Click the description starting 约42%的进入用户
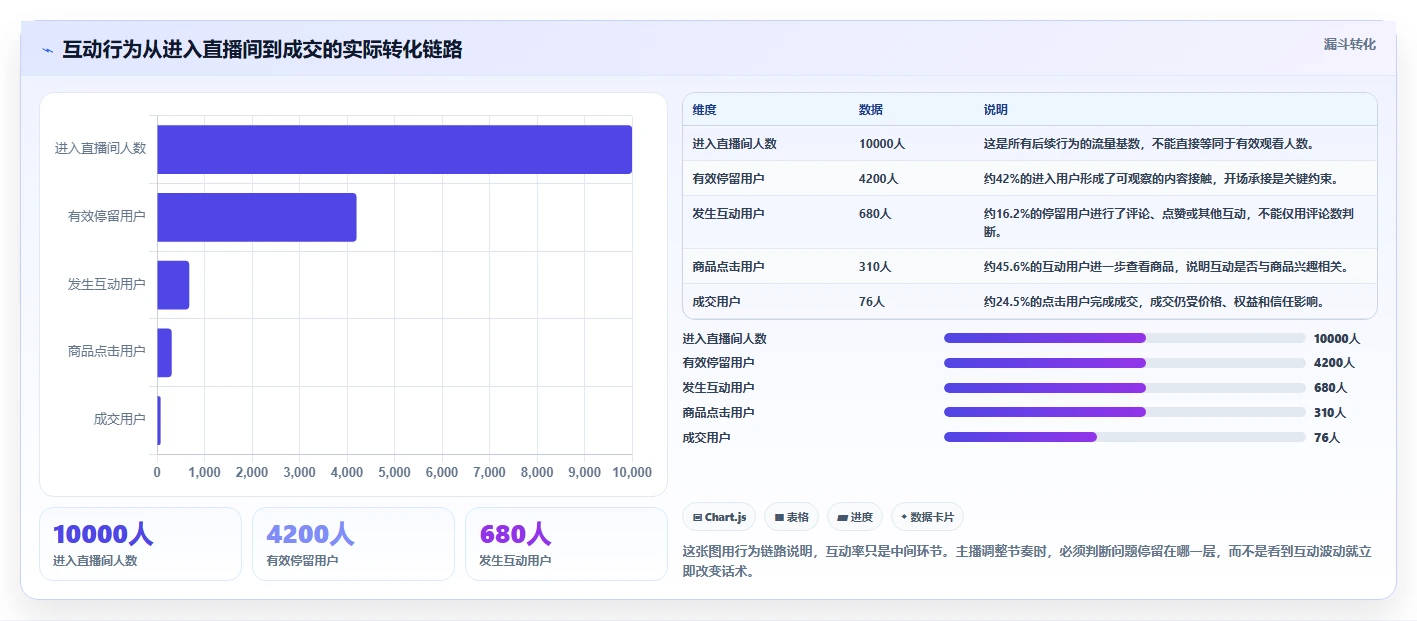The image size is (1417, 621). 1161,179
